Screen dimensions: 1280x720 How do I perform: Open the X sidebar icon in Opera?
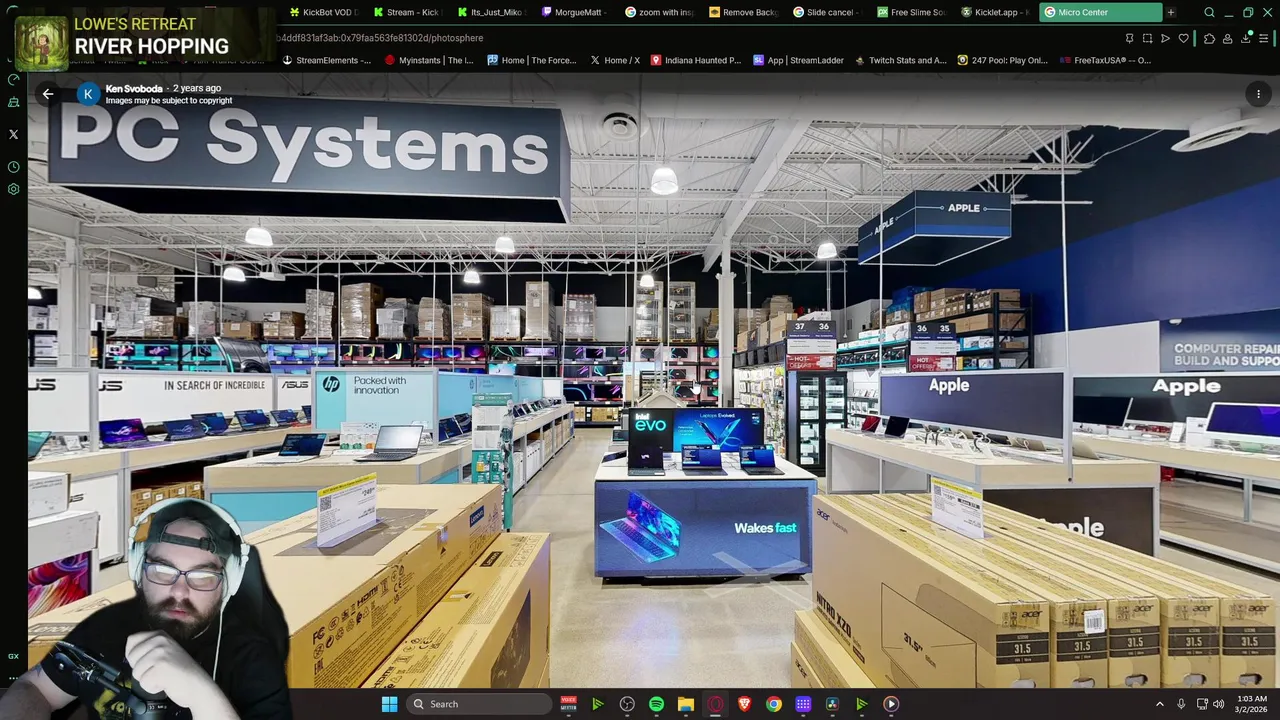(13, 133)
